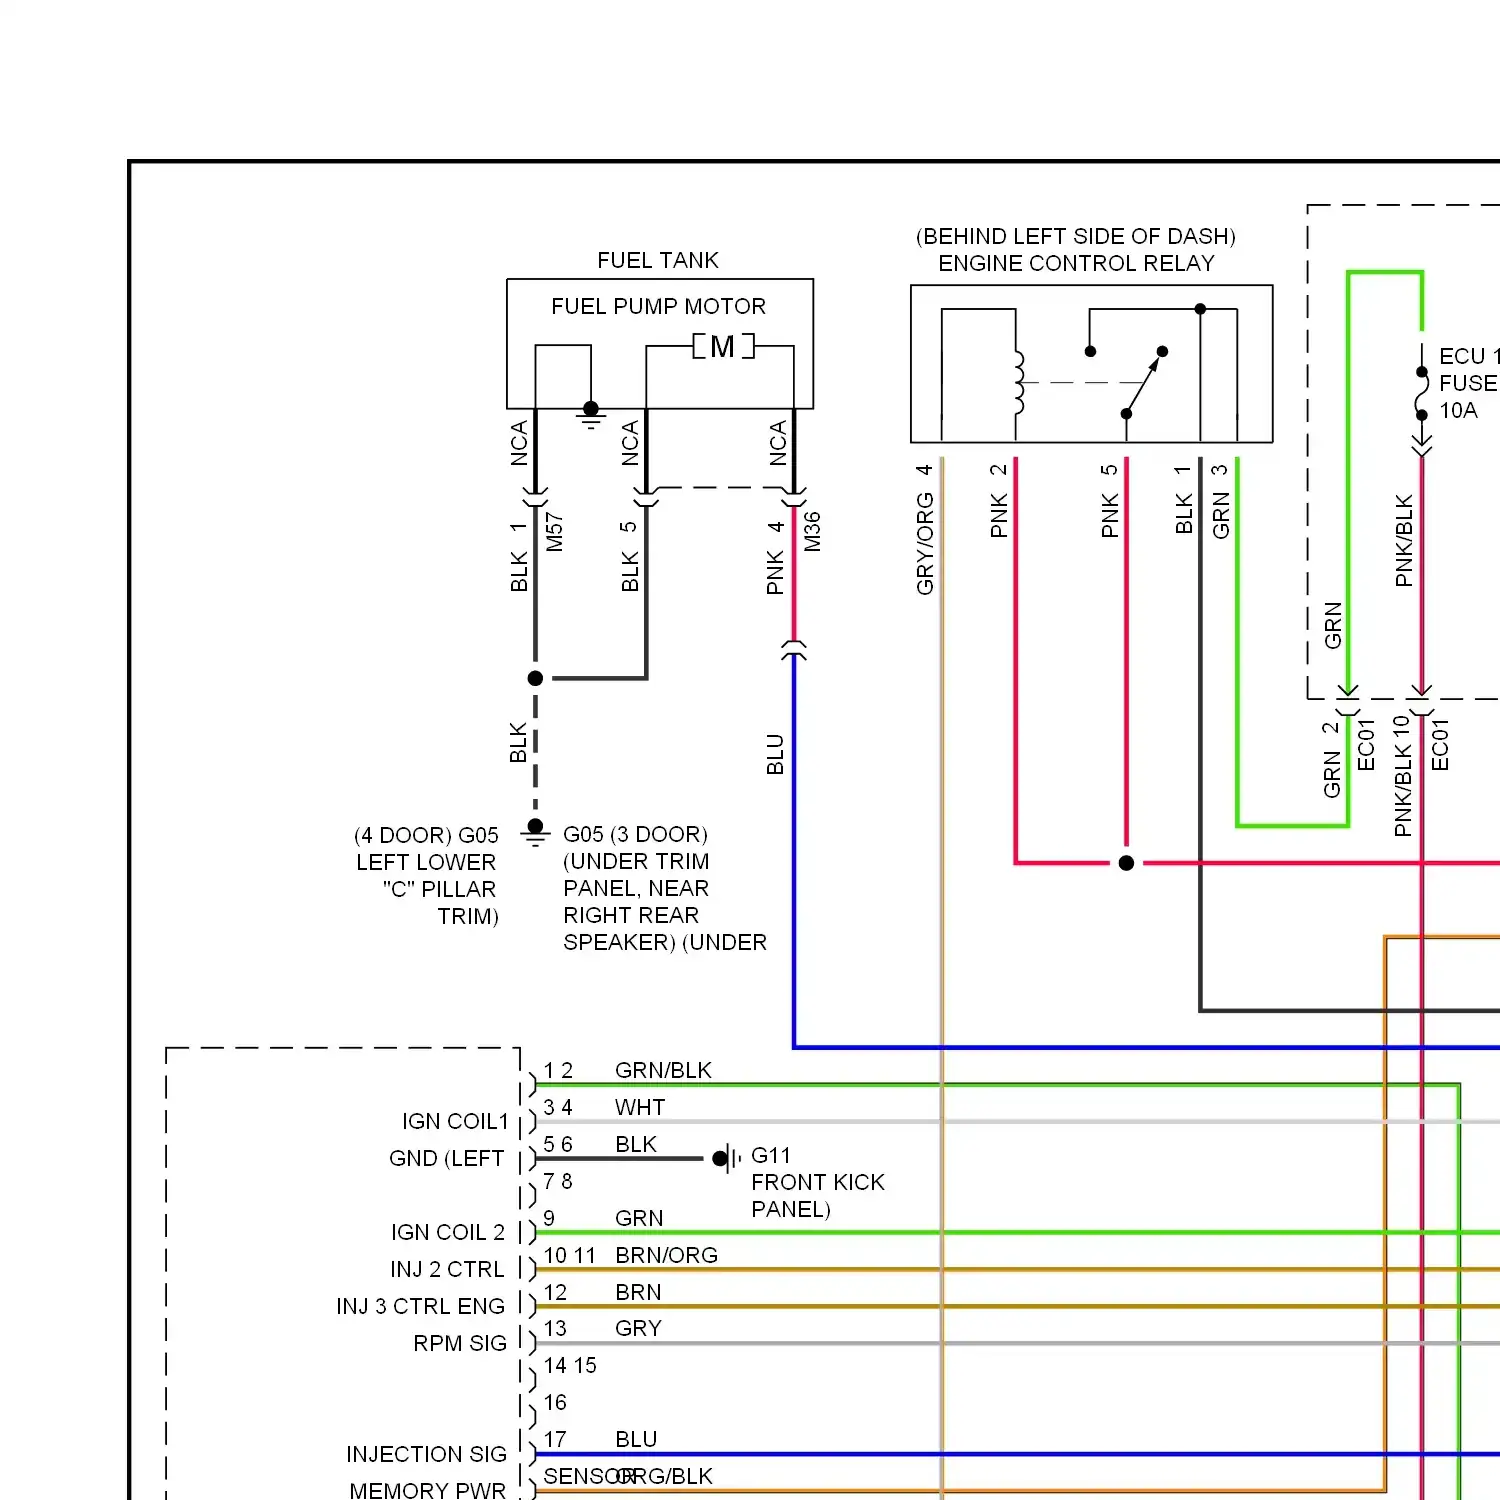
Task: Click the MEMORY PWR label
Action: click(x=428, y=1490)
